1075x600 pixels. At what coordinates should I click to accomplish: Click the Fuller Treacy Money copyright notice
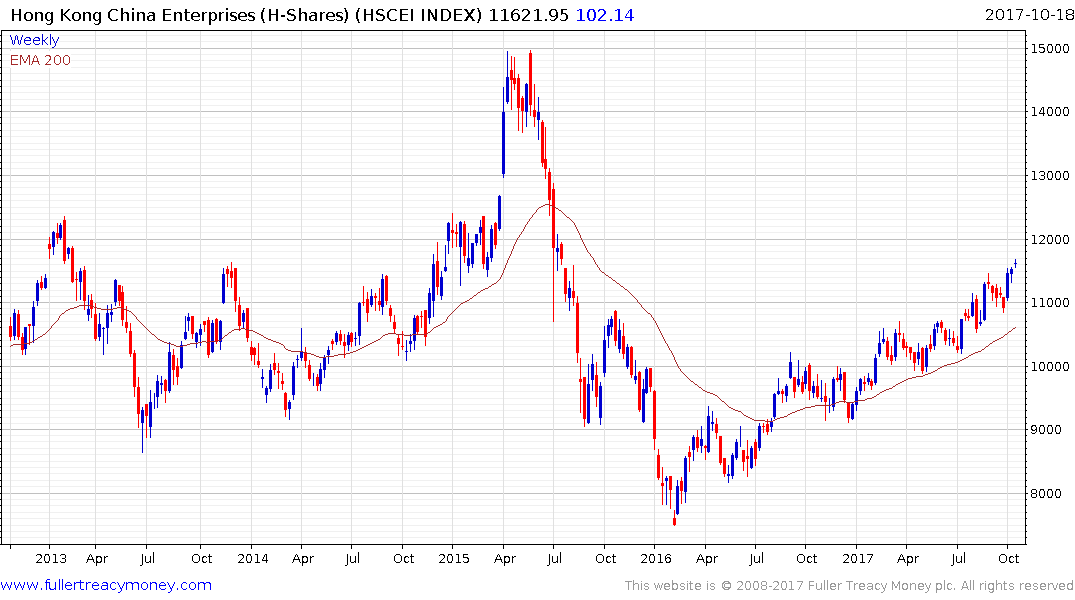click(x=849, y=586)
